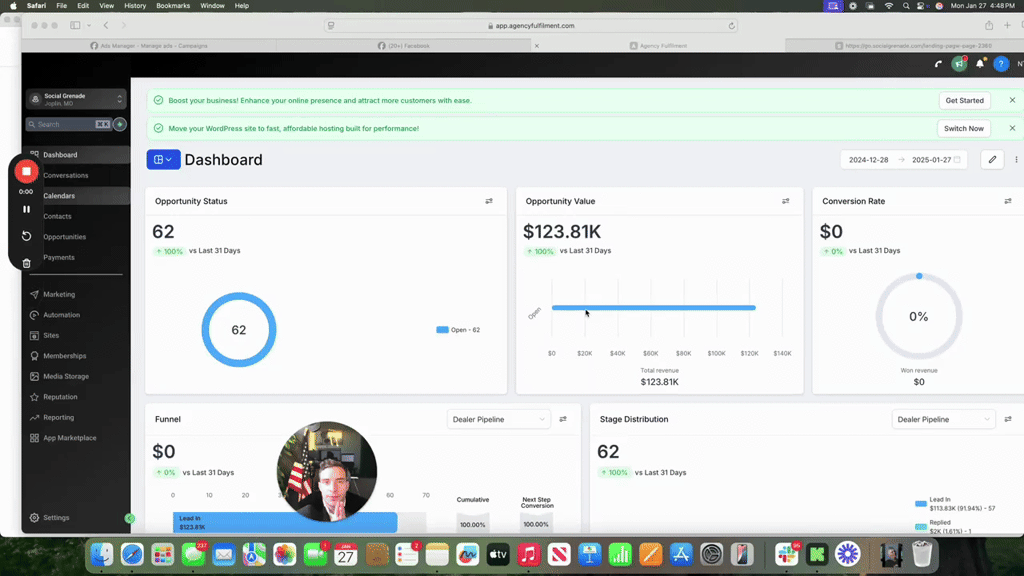Click the Reporting chart icon
1024x576 pixels.
pos(34,417)
